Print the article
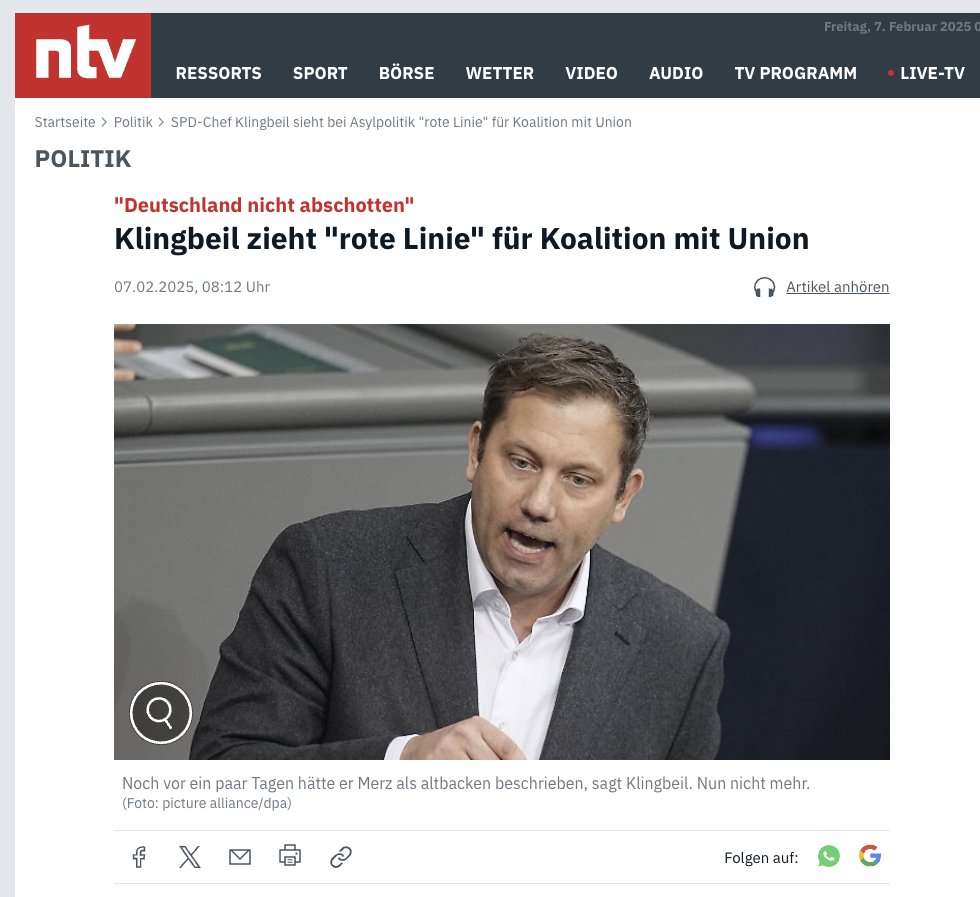This screenshot has width=980, height=897. pyautogui.click(x=290, y=856)
